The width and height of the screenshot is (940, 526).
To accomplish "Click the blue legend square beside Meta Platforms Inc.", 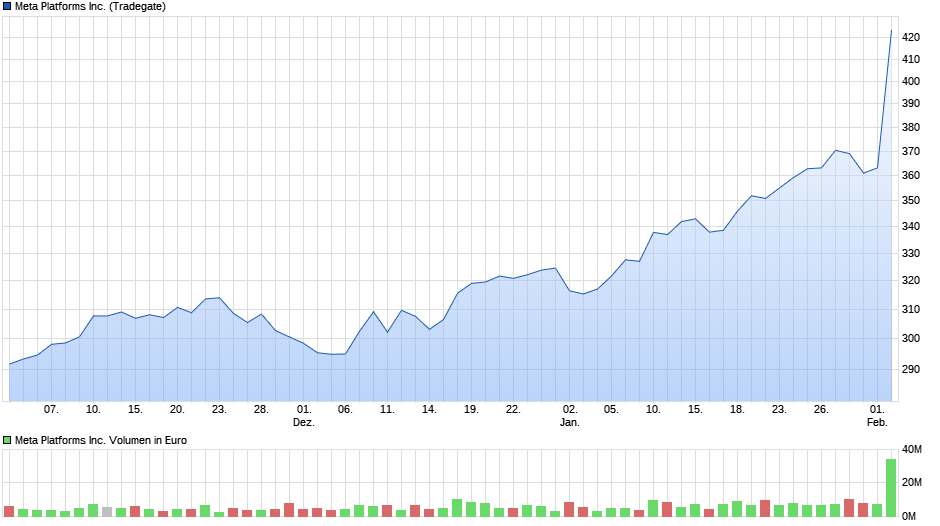I will (7, 7).
